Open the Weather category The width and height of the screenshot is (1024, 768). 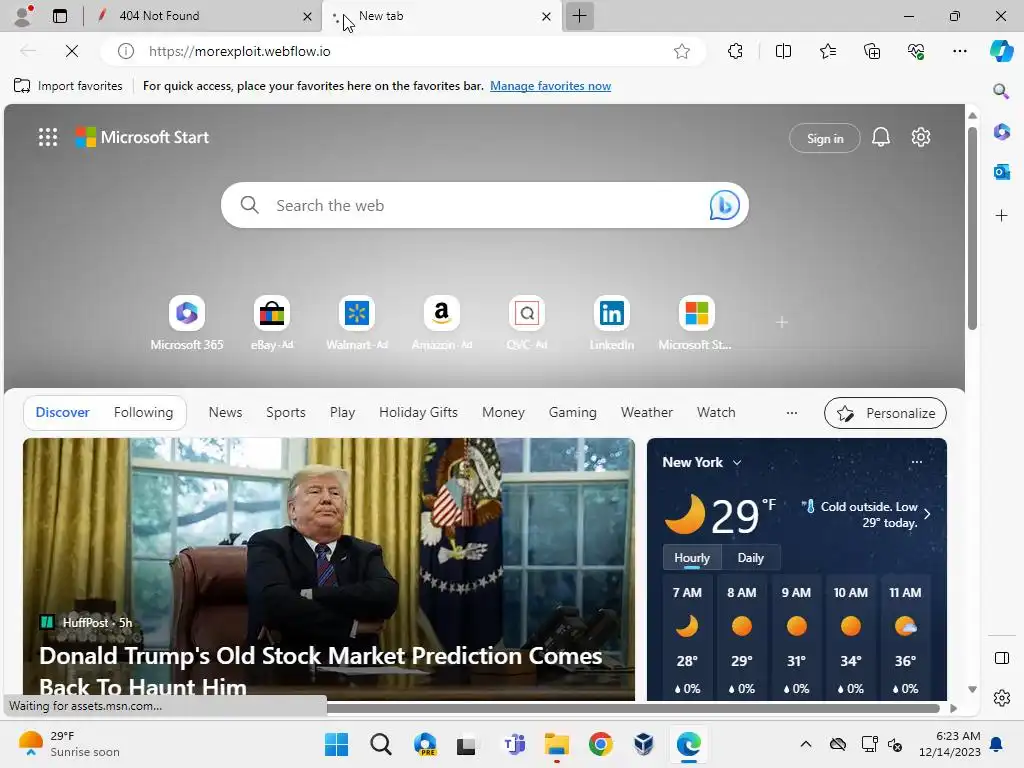647,412
